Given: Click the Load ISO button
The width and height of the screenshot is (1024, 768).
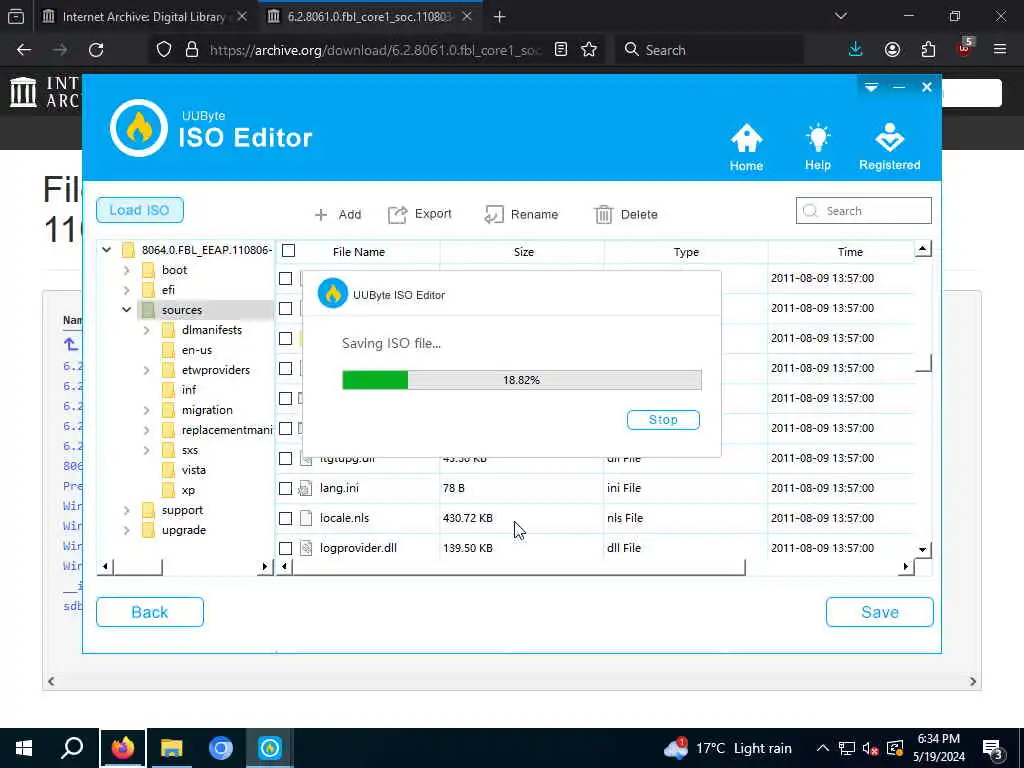Looking at the screenshot, I should coord(140,210).
